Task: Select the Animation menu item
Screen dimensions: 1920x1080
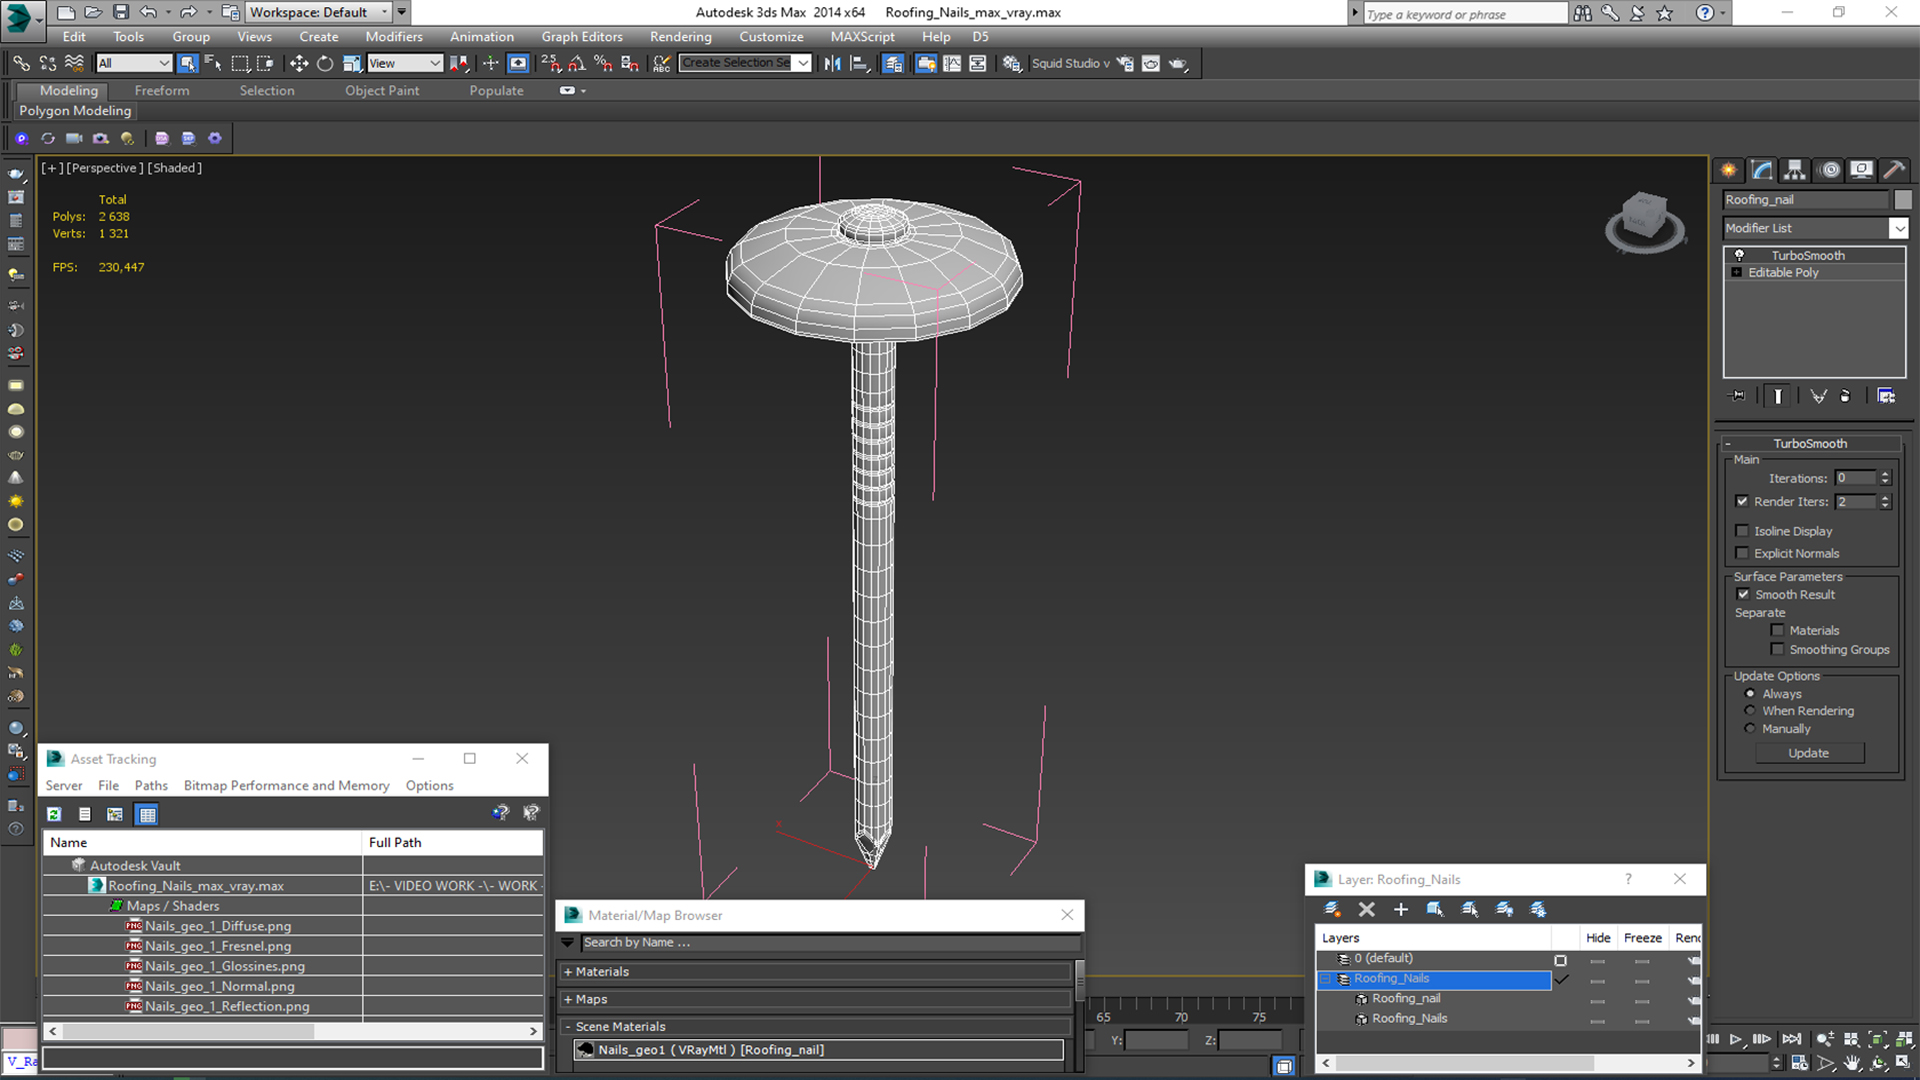Action: point(481,36)
